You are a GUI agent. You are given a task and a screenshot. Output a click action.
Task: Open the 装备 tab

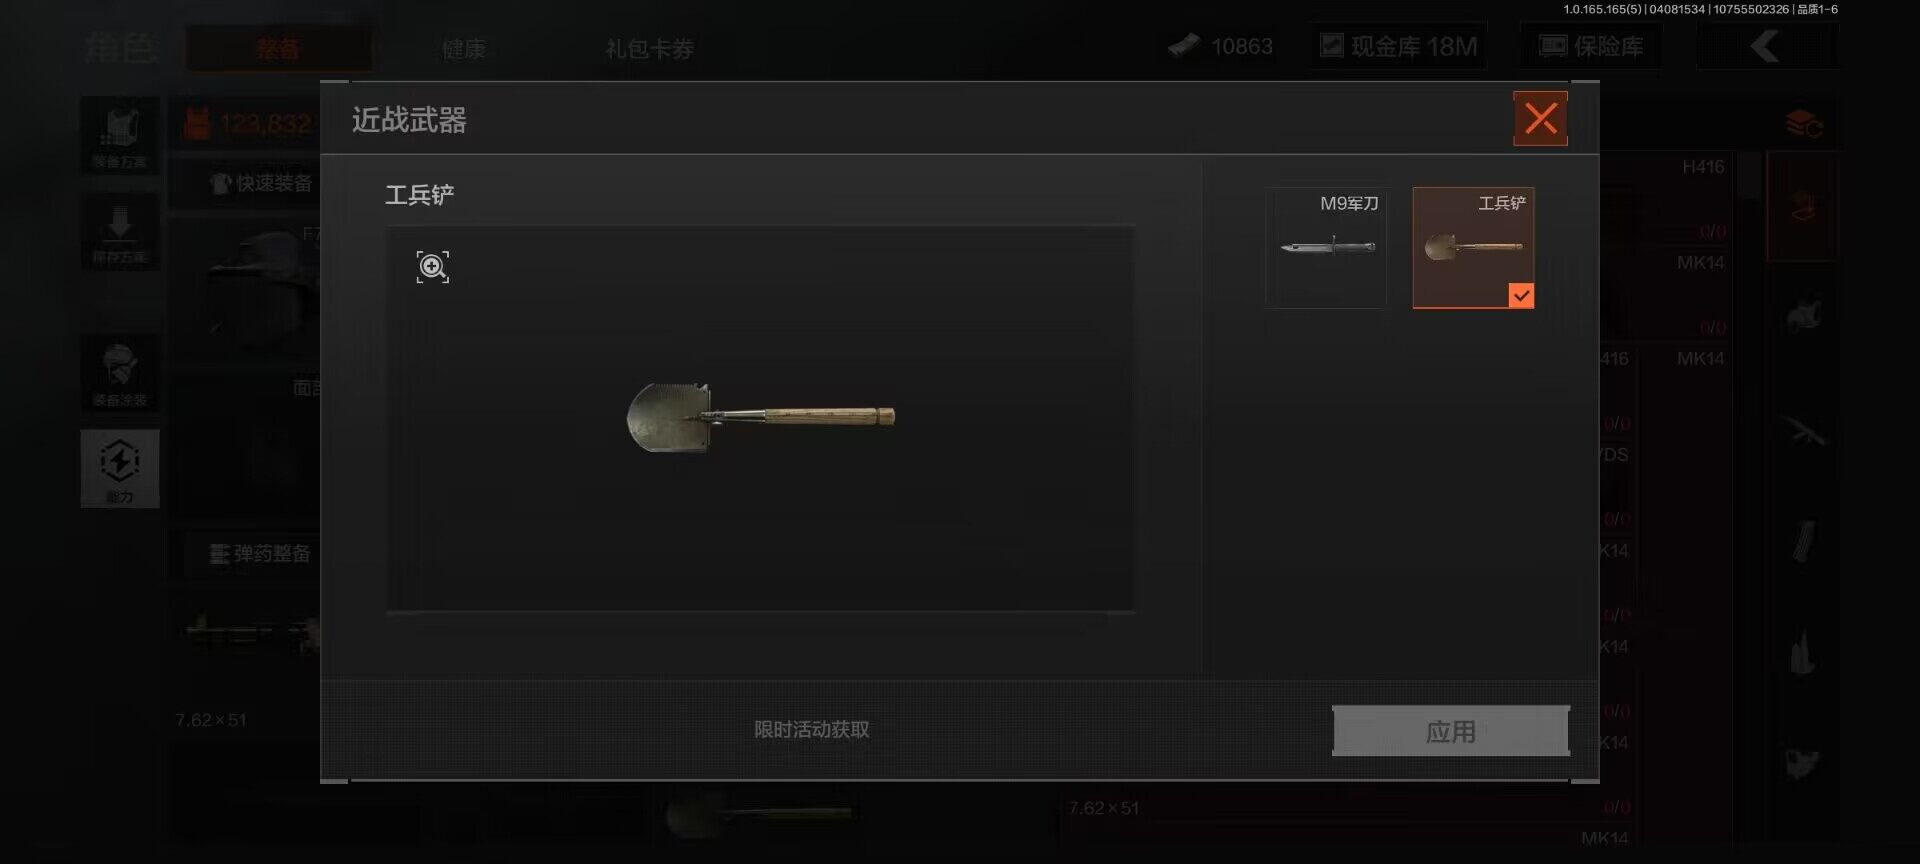[x=278, y=48]
